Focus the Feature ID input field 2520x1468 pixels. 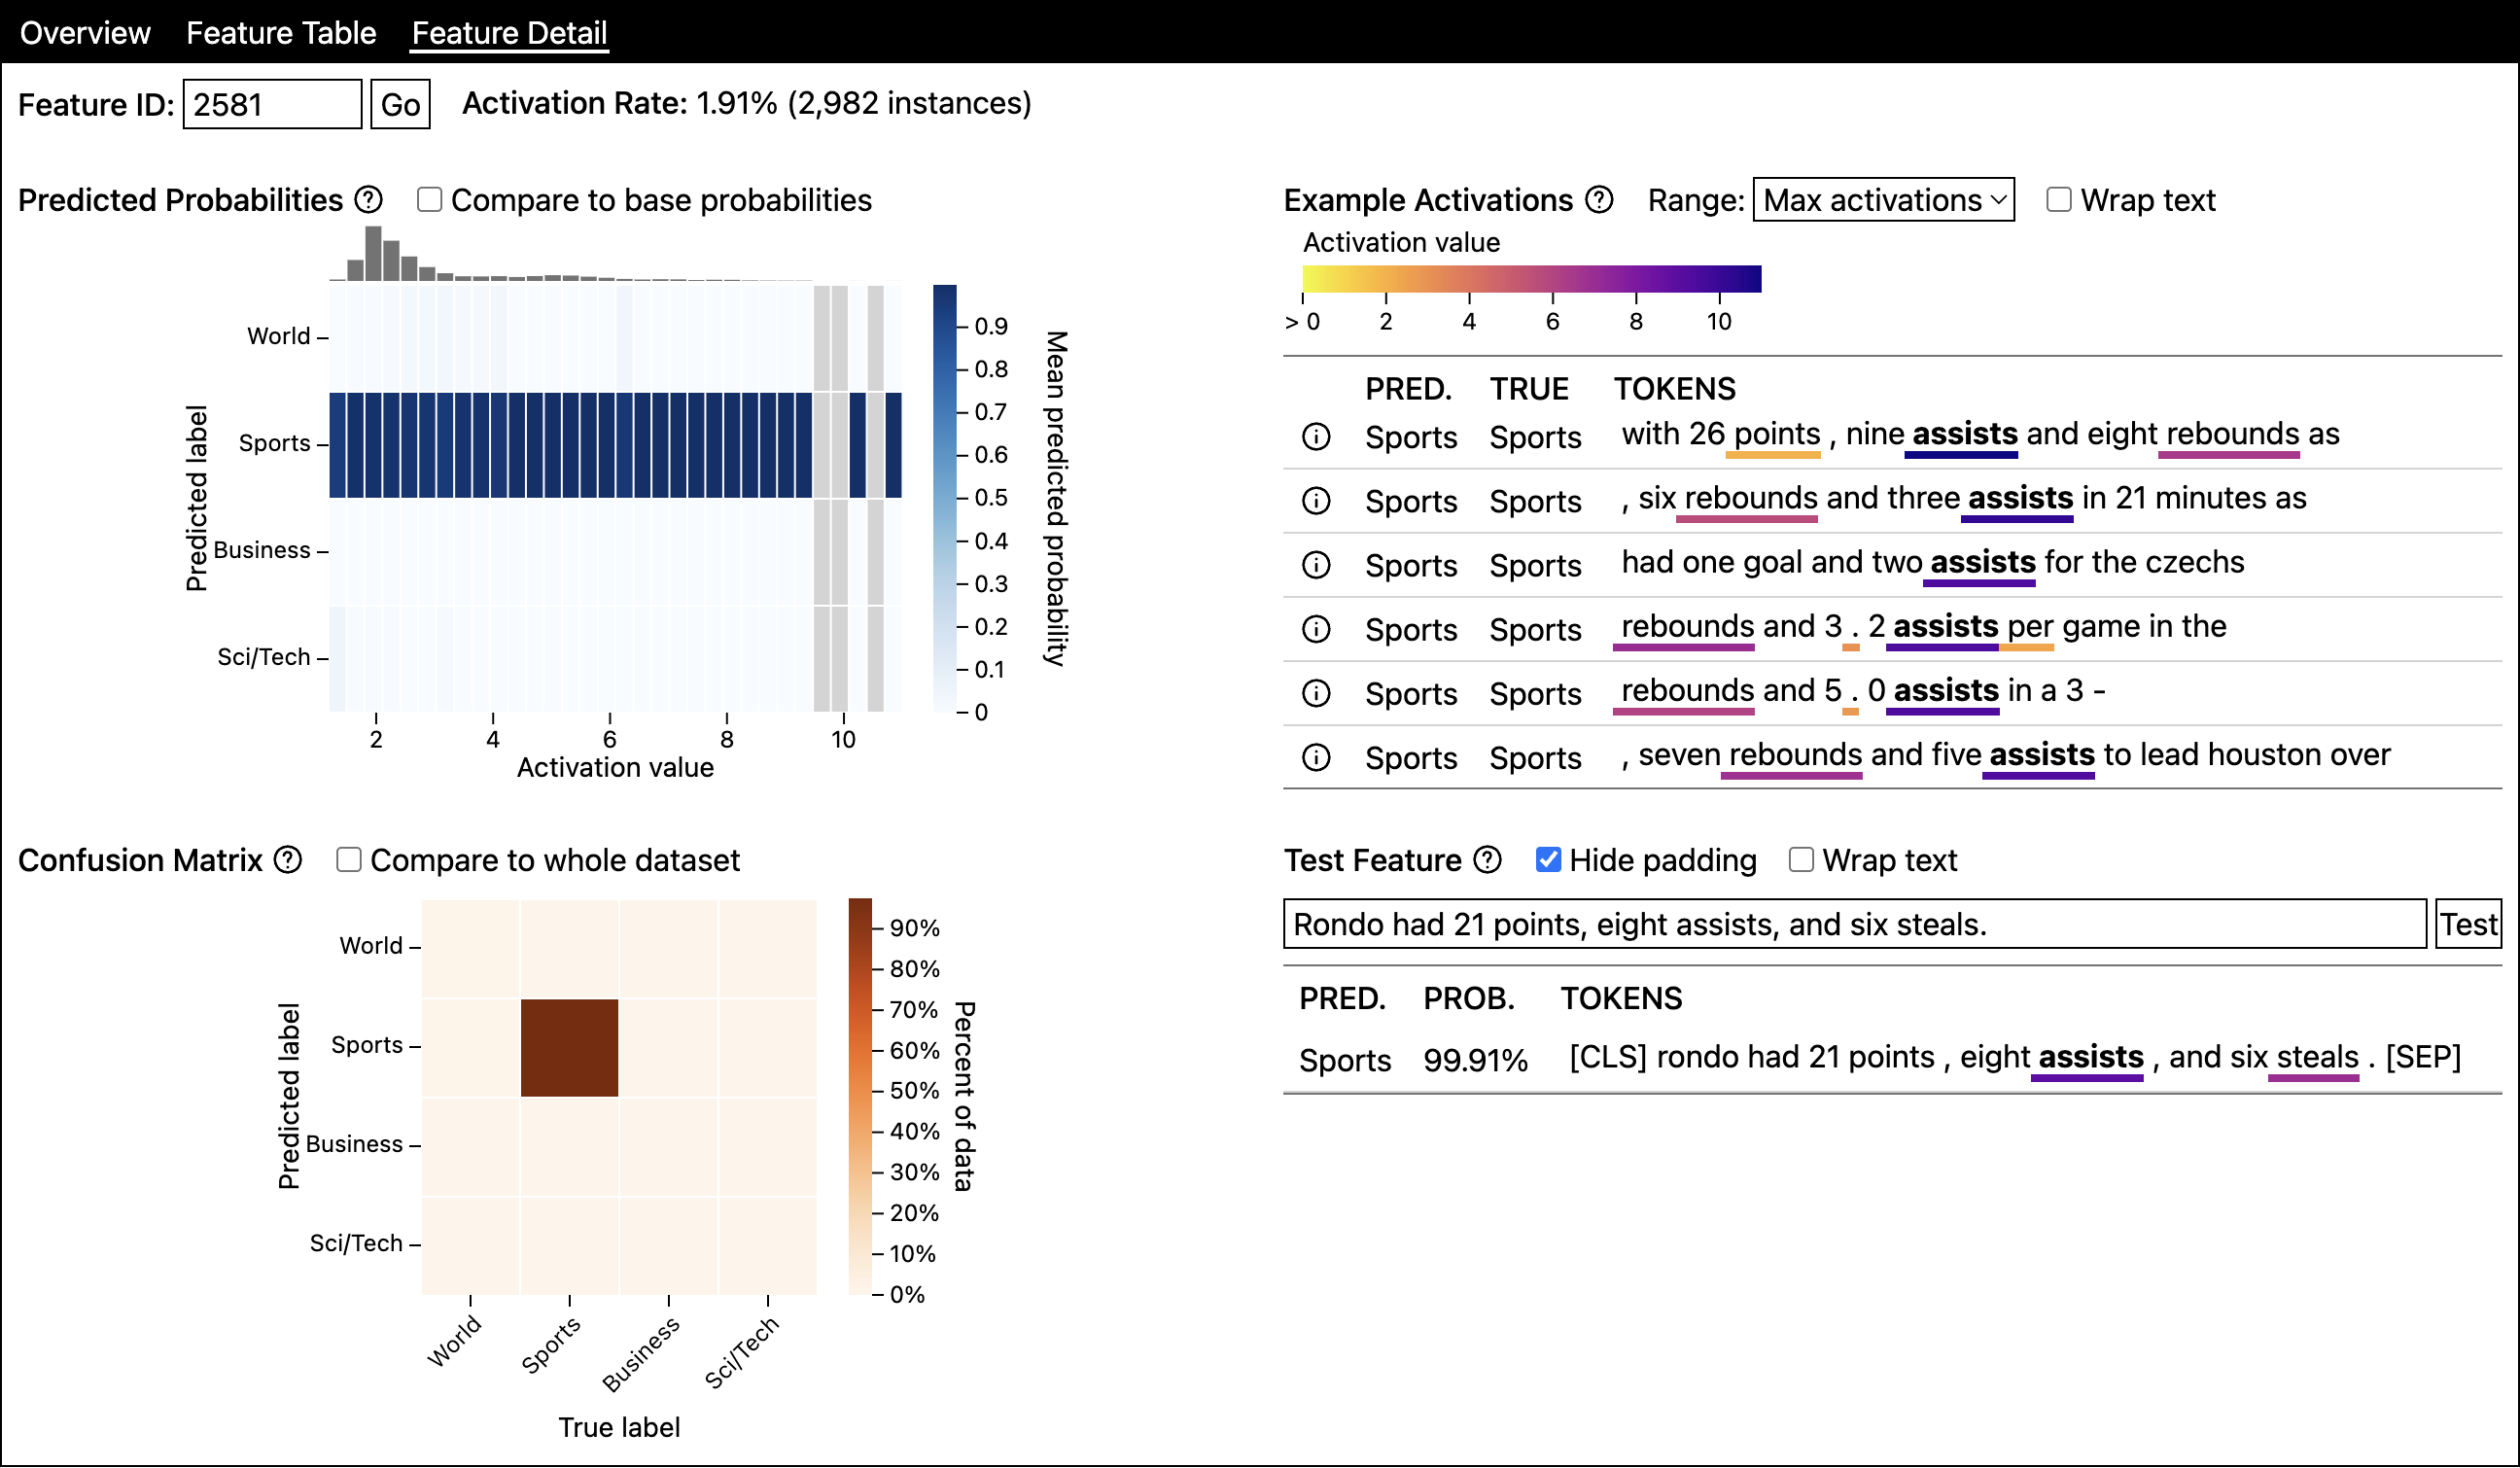[x=272, y=104]
